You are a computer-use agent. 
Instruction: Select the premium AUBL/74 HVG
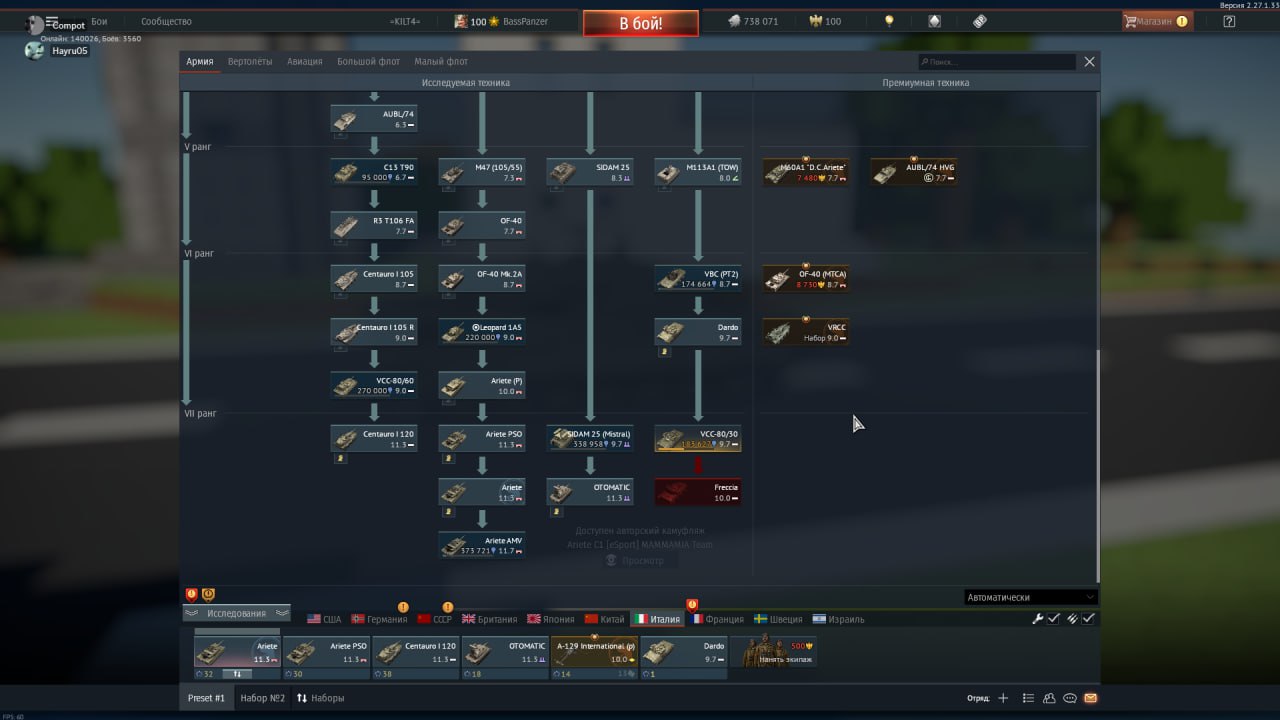pyautogui.click(x=914, y=172)
